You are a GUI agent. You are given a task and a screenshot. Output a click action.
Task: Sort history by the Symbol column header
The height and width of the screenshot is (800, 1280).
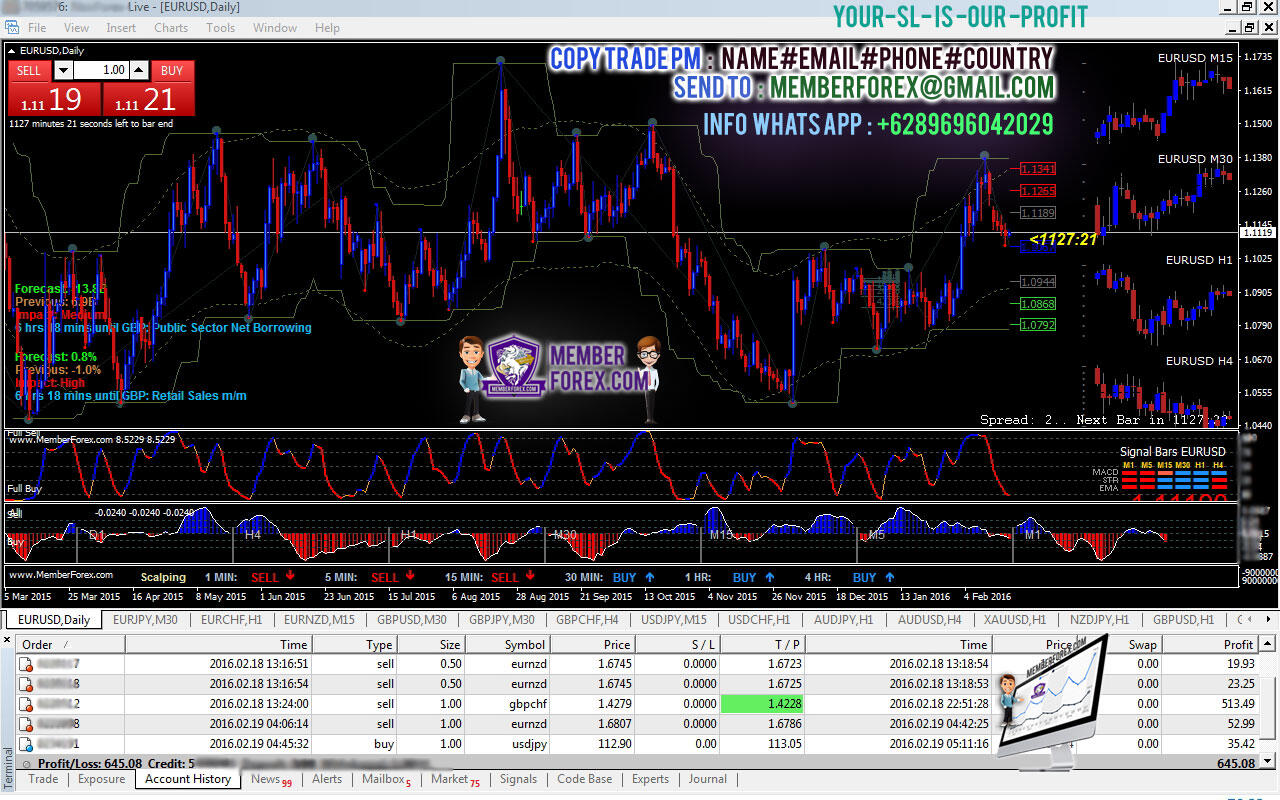[508, 645]
